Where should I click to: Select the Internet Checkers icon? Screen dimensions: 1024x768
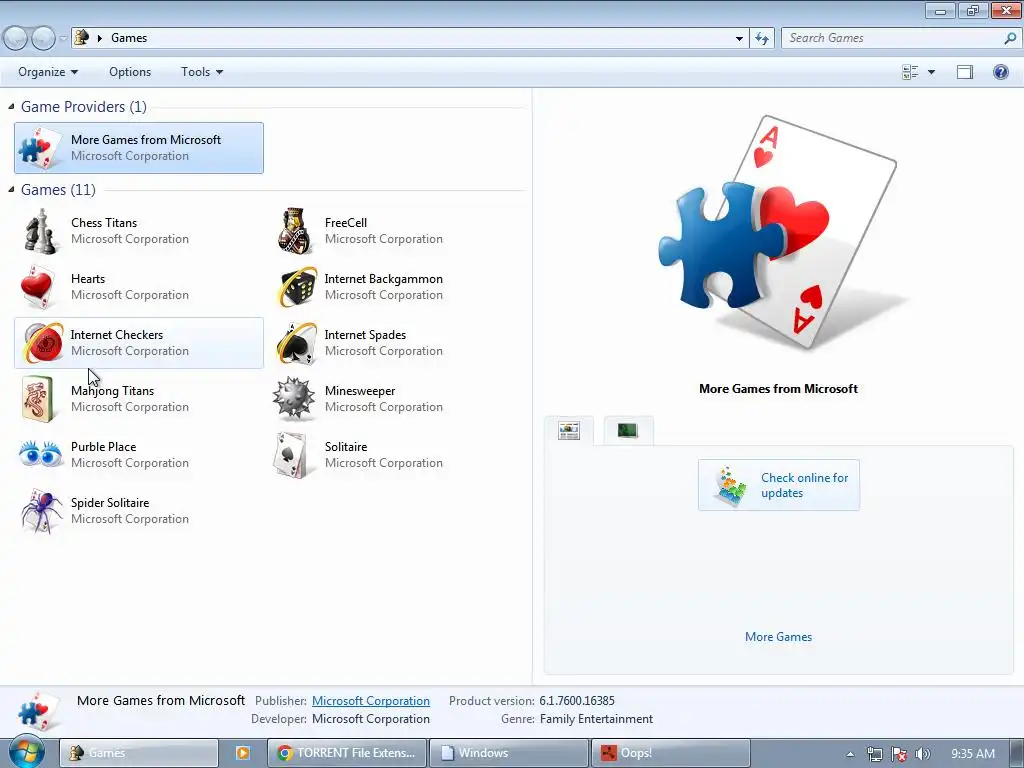(x=42, y=343)
